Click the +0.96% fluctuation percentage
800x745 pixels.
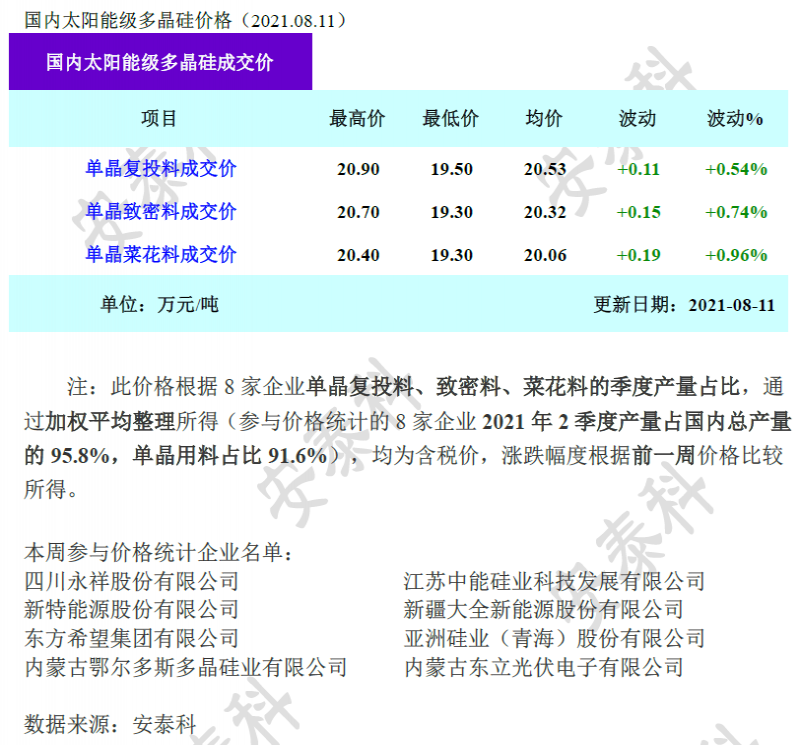click(x=735, y=255)
